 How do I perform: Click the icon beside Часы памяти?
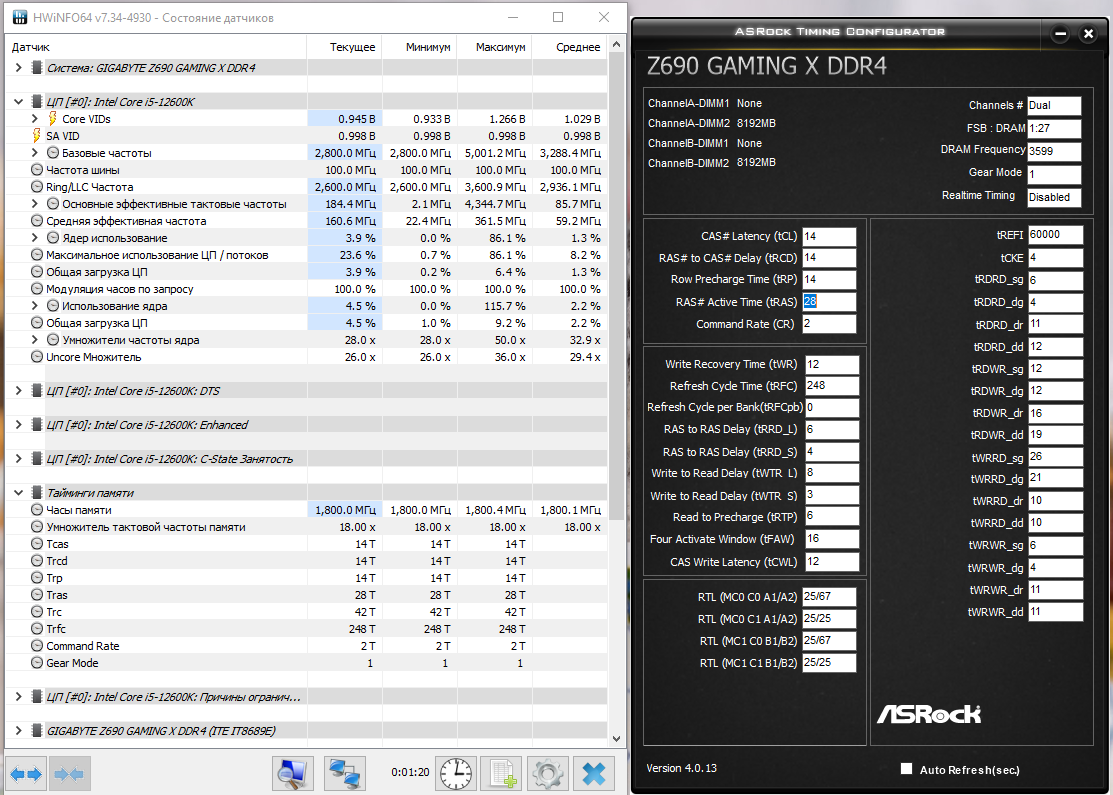tap(37, 510)
